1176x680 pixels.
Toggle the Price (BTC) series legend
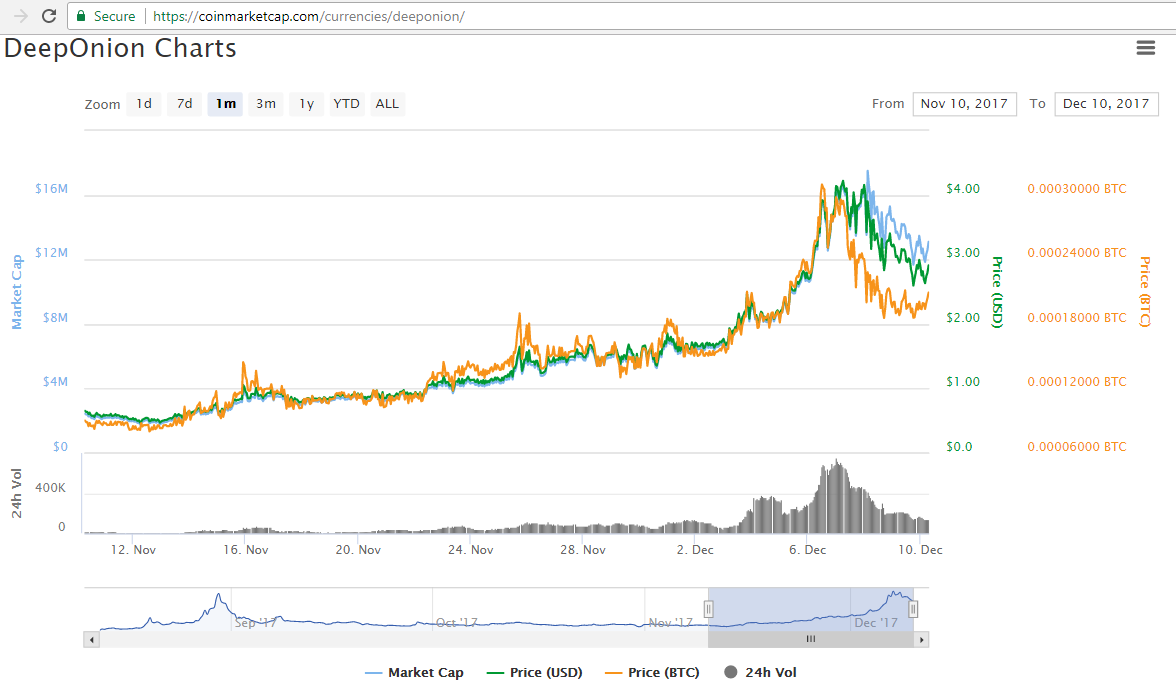click(652, 673)
